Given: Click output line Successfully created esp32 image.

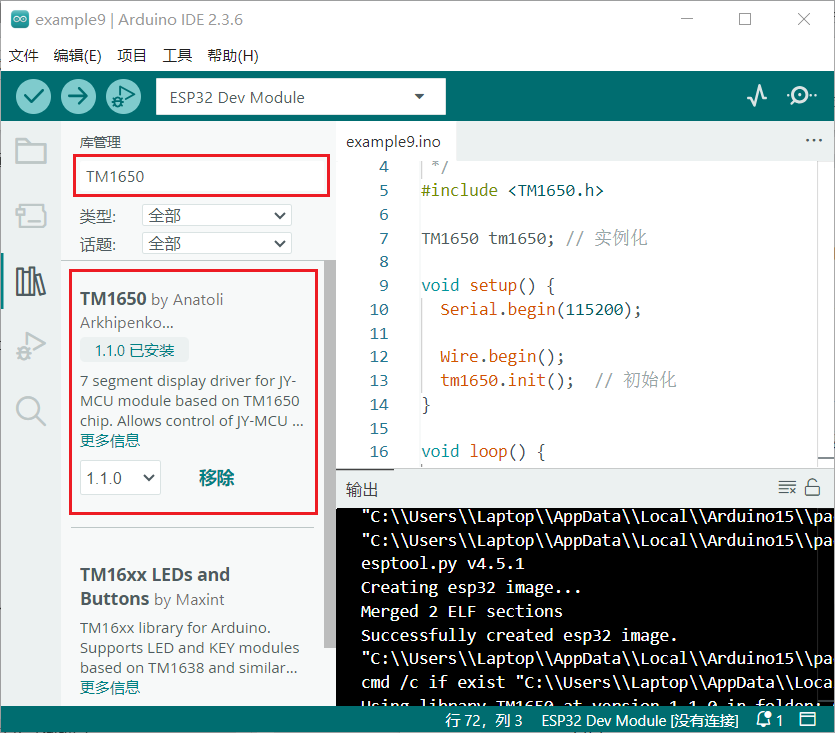Looking at the screenshot, I should (519, 636).
